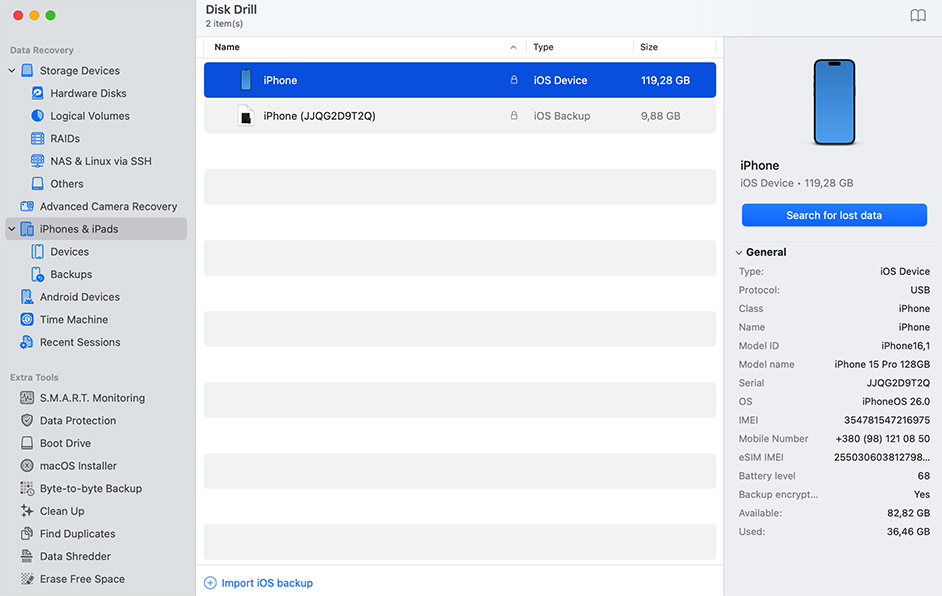
Task: Click the plus icon beside Import iOS backup
Action: pos(210,583)
